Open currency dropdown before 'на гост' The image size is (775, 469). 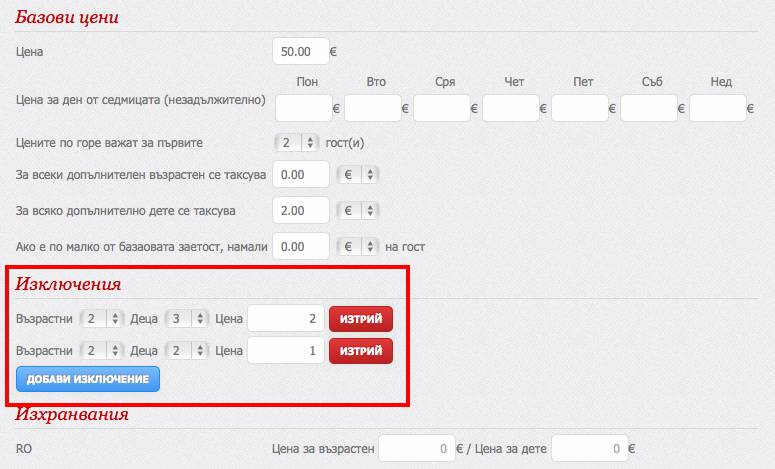[x=358, y=247]
